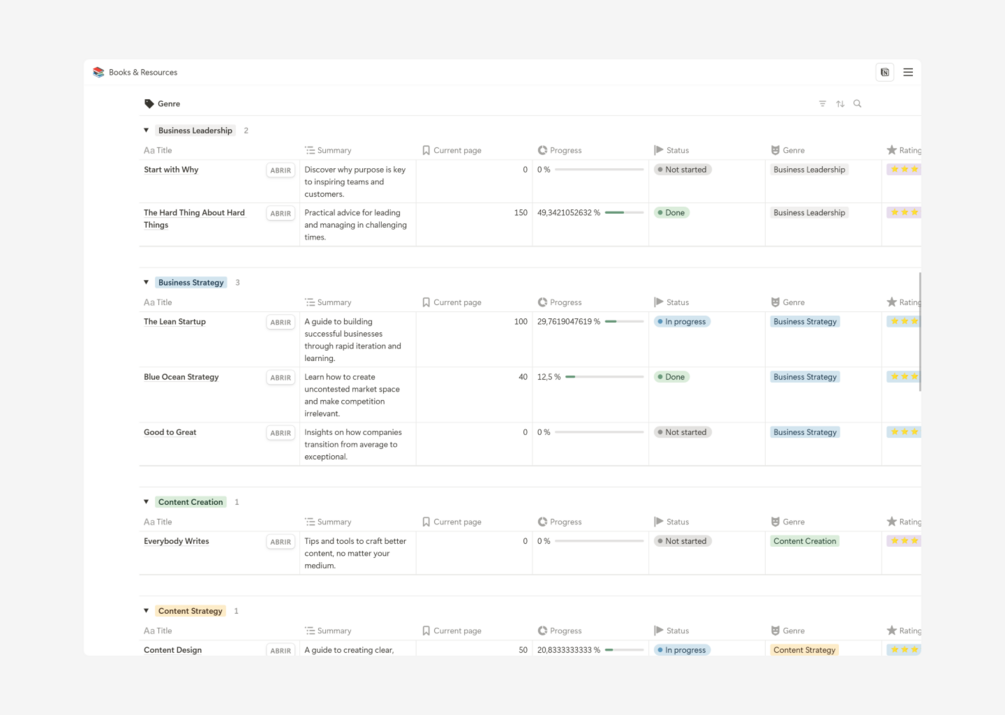This screenshot has height=715, width=1005.
Task: Click the In progress status of The Lean Startup
Action: tap(682, 322)
